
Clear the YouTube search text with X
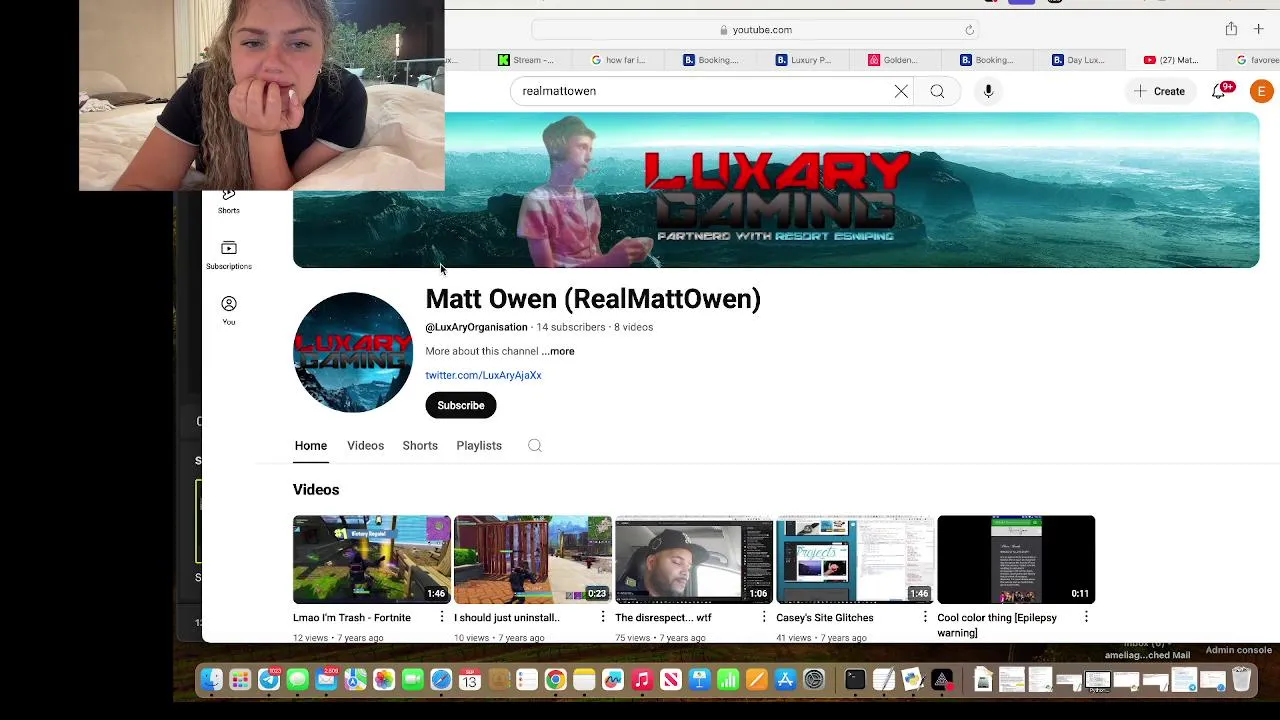click(x=901, y=91)
